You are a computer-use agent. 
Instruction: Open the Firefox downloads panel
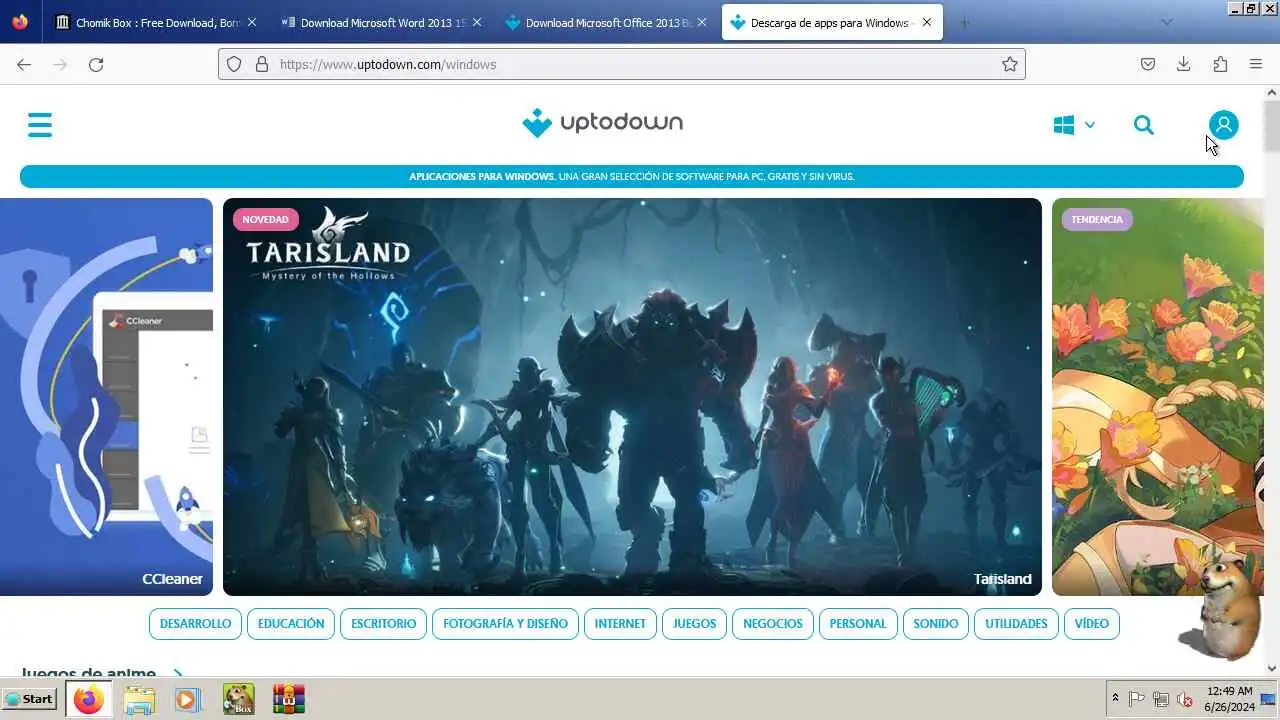(x=1184, y=64)
